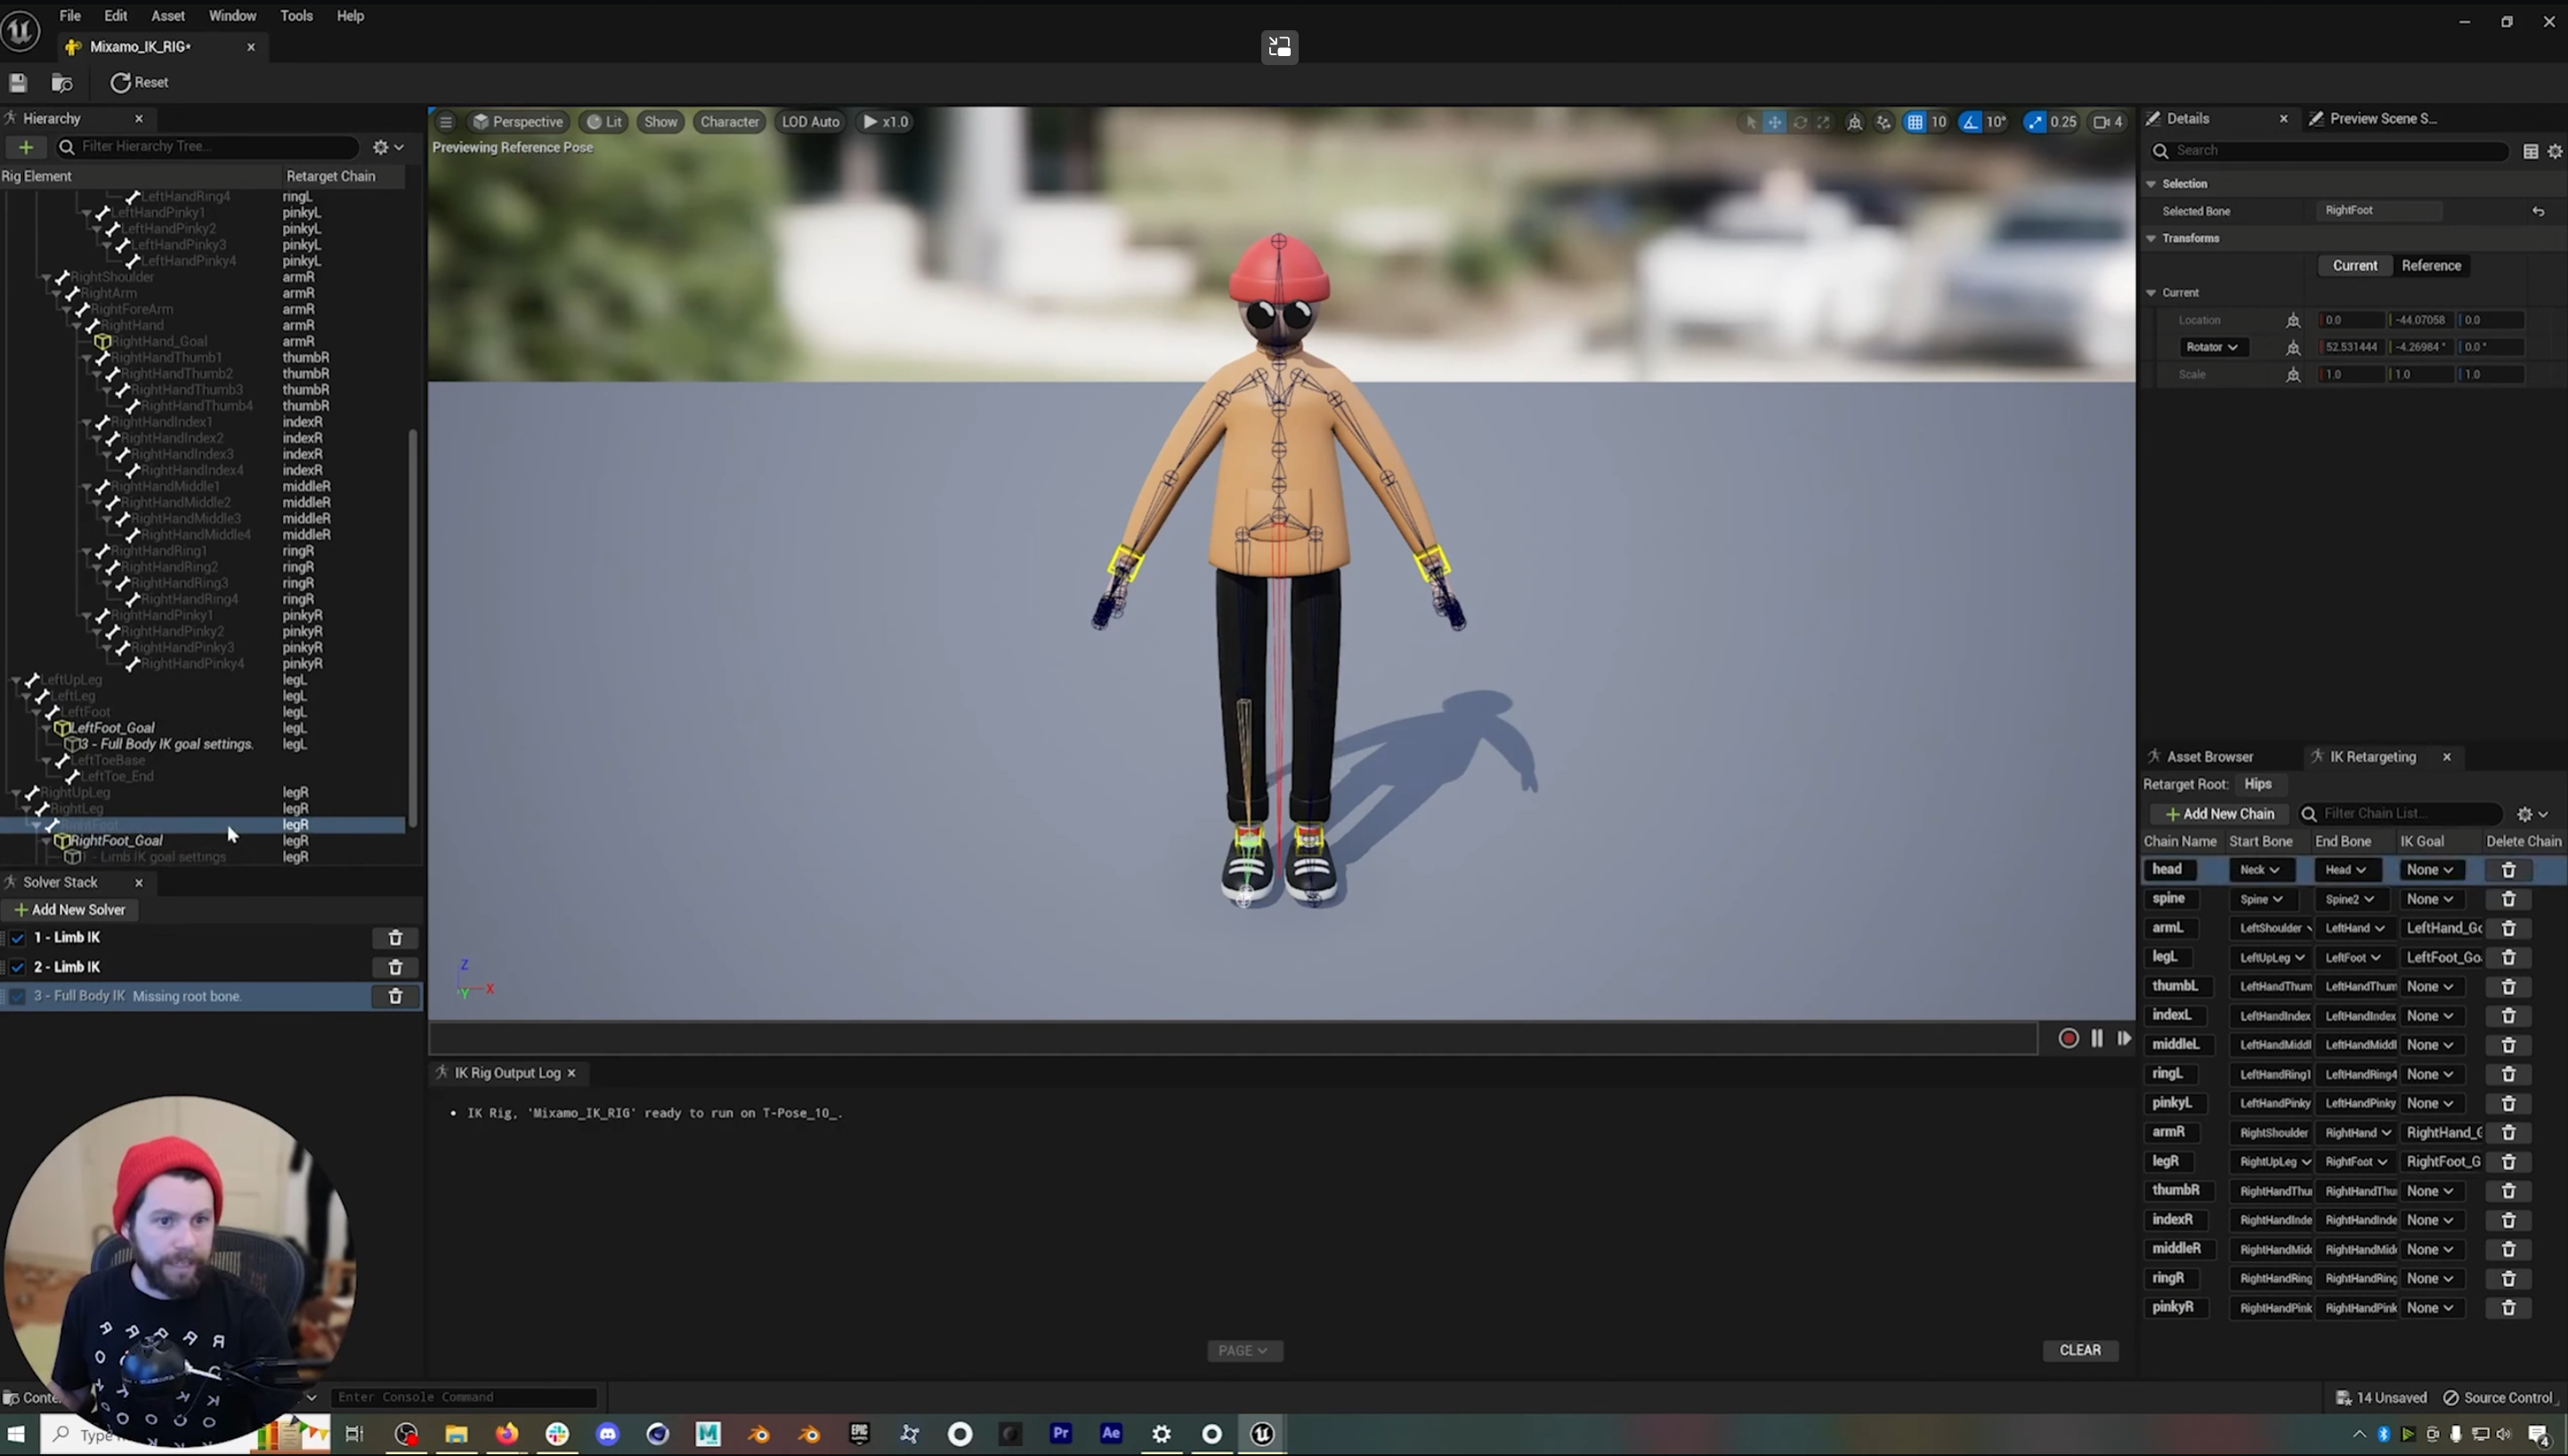Click the scale transform tool icon

pos(1823,122)
